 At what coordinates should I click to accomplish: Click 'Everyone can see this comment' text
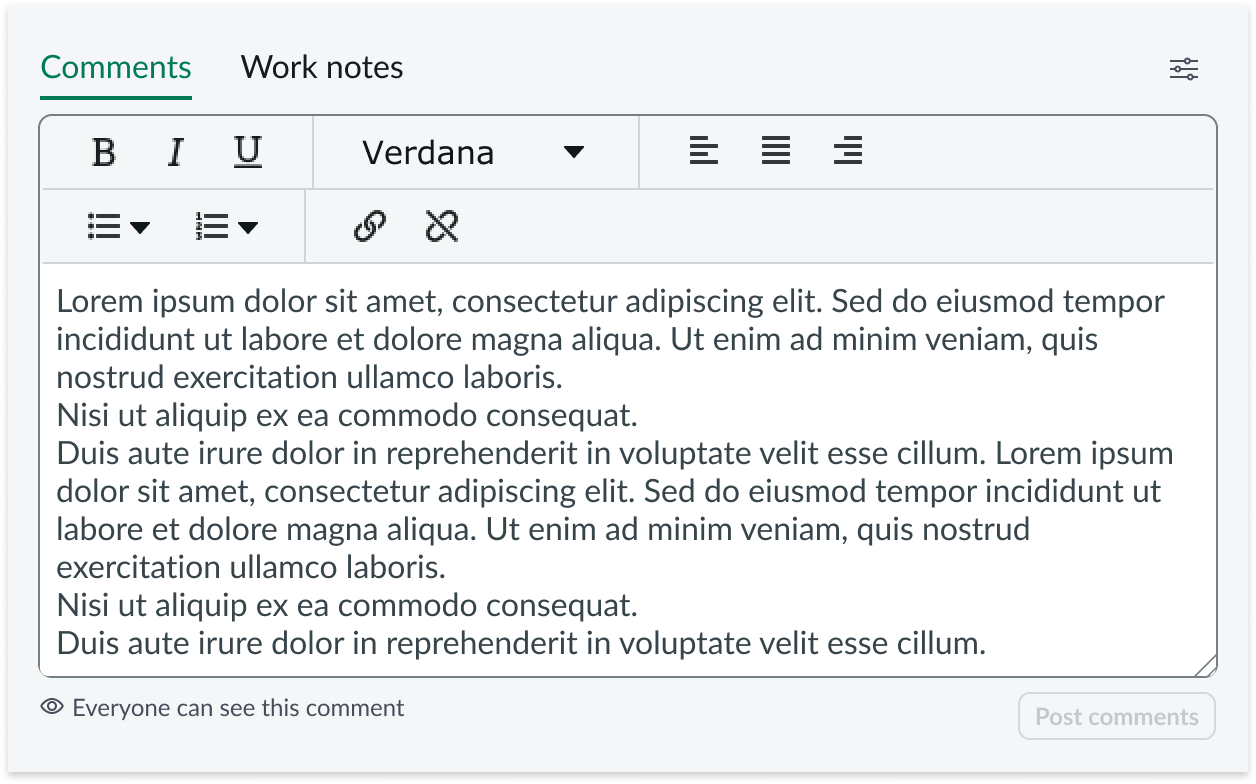pyautogui.click(x=236, y=707)
